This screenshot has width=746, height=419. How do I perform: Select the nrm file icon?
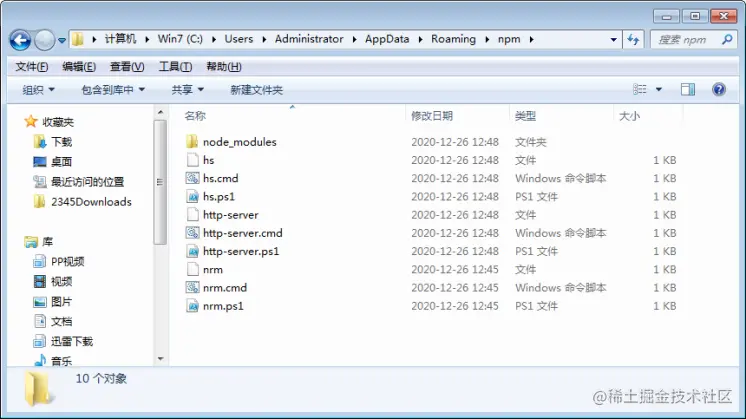coord(192,269)
